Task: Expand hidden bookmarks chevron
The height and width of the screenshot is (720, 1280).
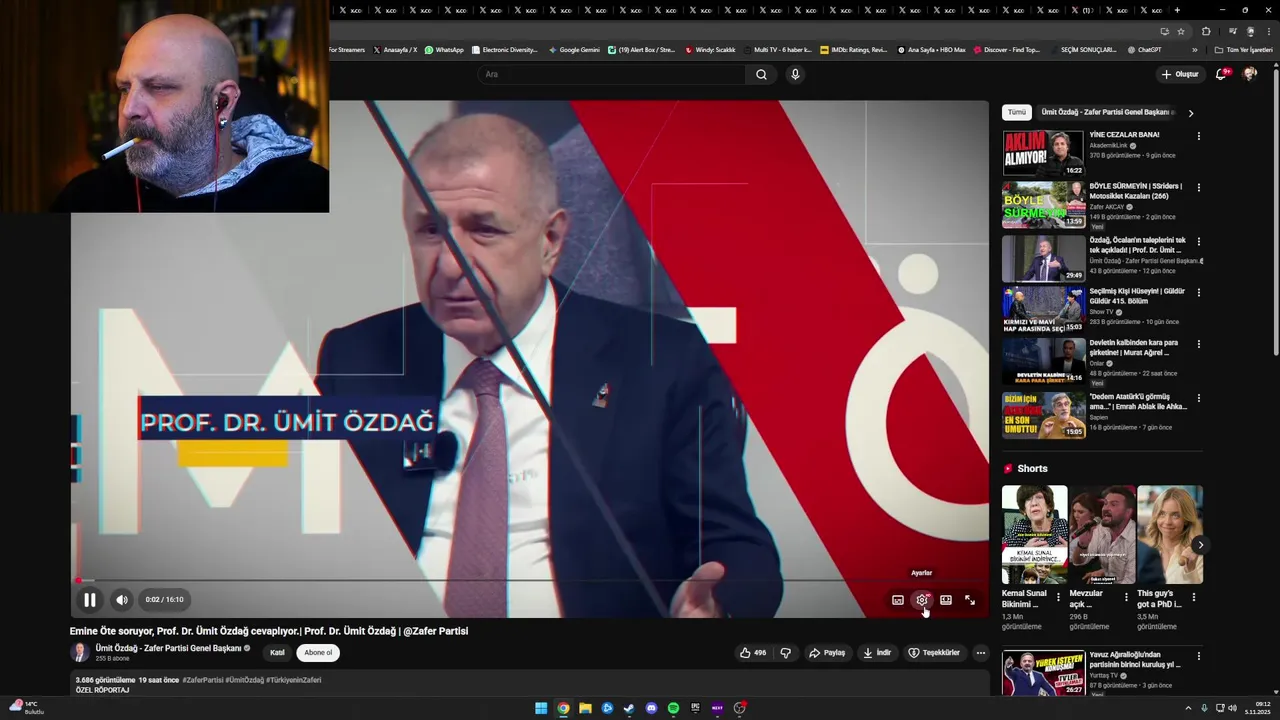Action: [x=1194, y=50]
